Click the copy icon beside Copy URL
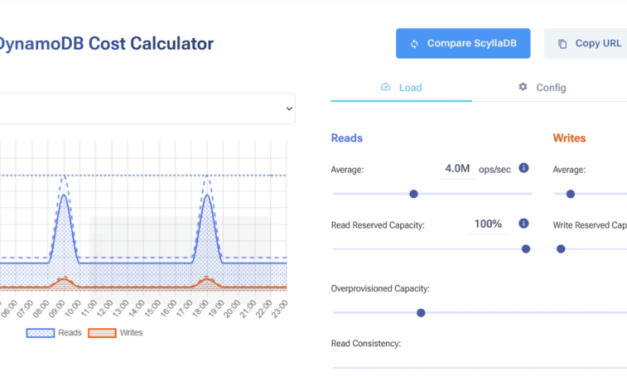This screenshot has height=376, width=627. tap(562, 44)
